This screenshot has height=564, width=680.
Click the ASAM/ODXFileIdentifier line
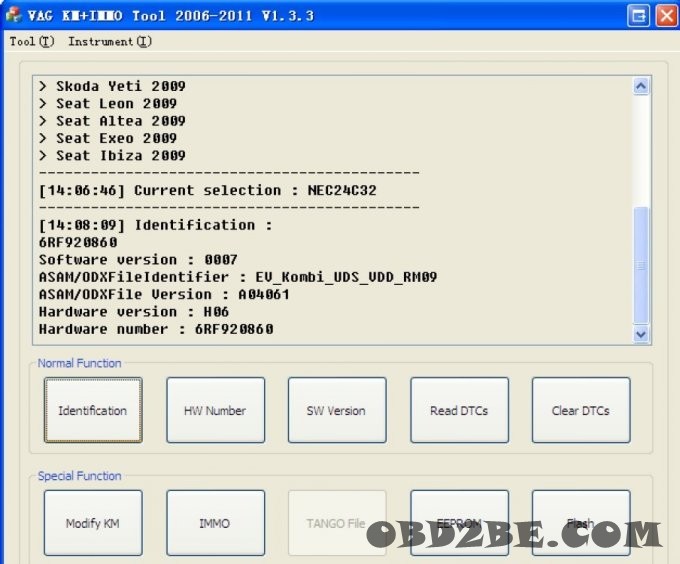[x=238, y=277]
